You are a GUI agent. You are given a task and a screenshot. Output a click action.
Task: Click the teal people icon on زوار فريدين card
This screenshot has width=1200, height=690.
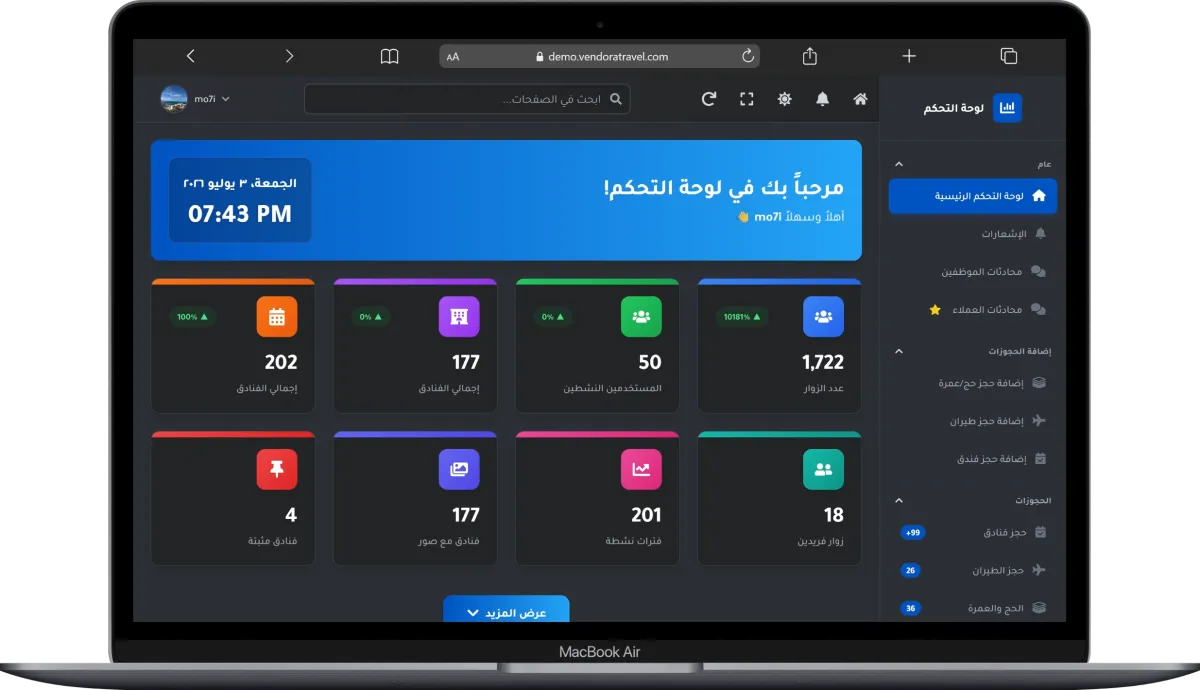tap(823, 469)
